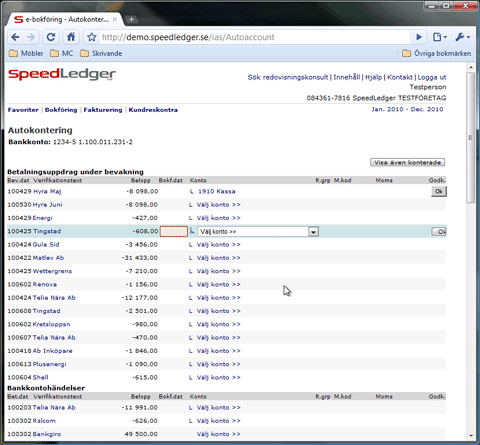Open the MC bookmarks folder
The image size is (480, 445).
pos(62,53)
